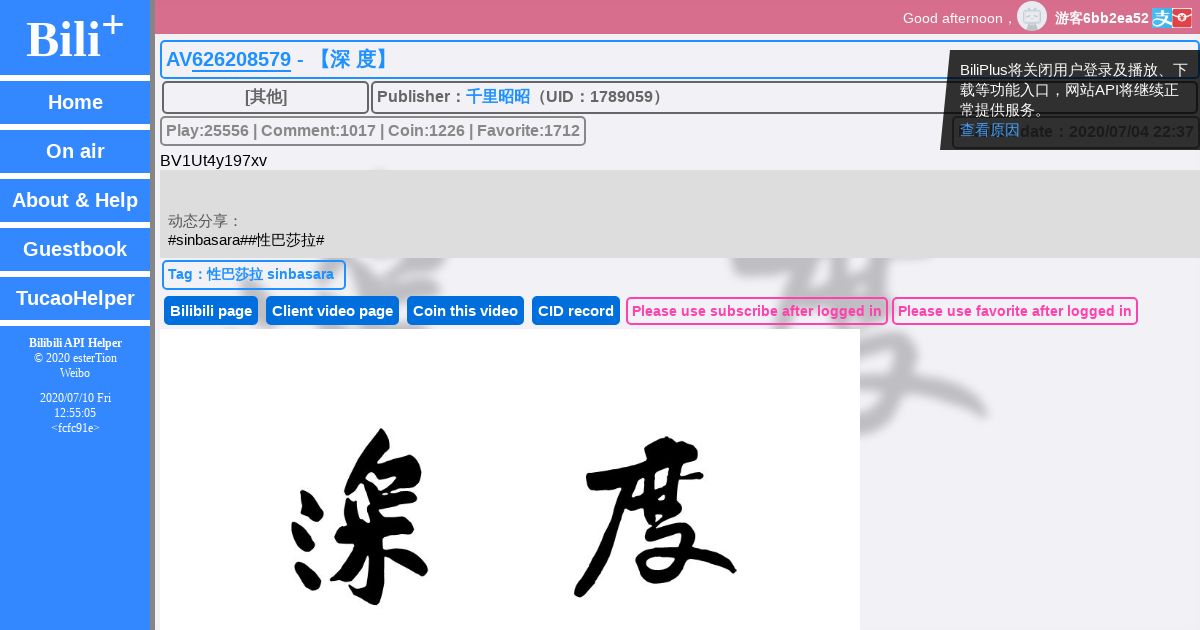Click the sinbasara tag link
This screenshot has width=1200, height=630.
click(300, 274)
